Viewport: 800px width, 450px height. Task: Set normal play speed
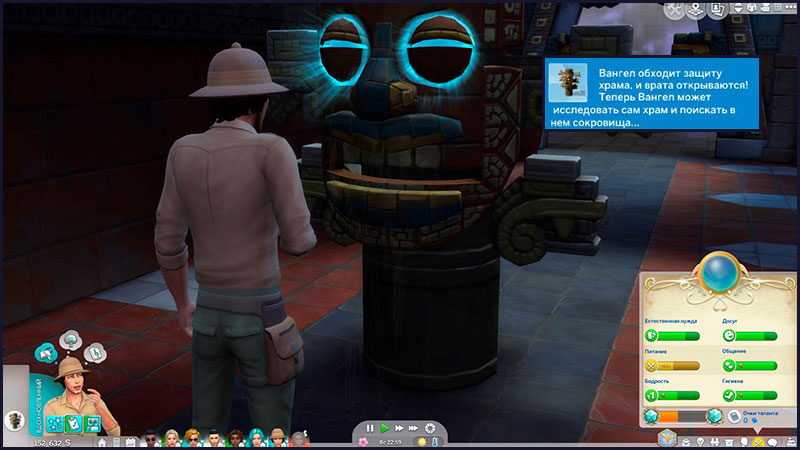click(x=385, y=429)
